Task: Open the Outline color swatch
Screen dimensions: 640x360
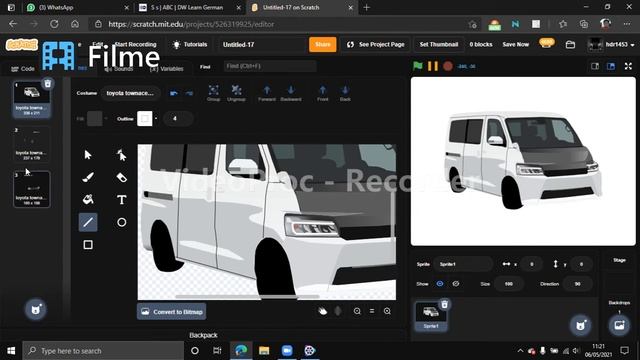Action: pyautogui.click(x=144, y=119)
